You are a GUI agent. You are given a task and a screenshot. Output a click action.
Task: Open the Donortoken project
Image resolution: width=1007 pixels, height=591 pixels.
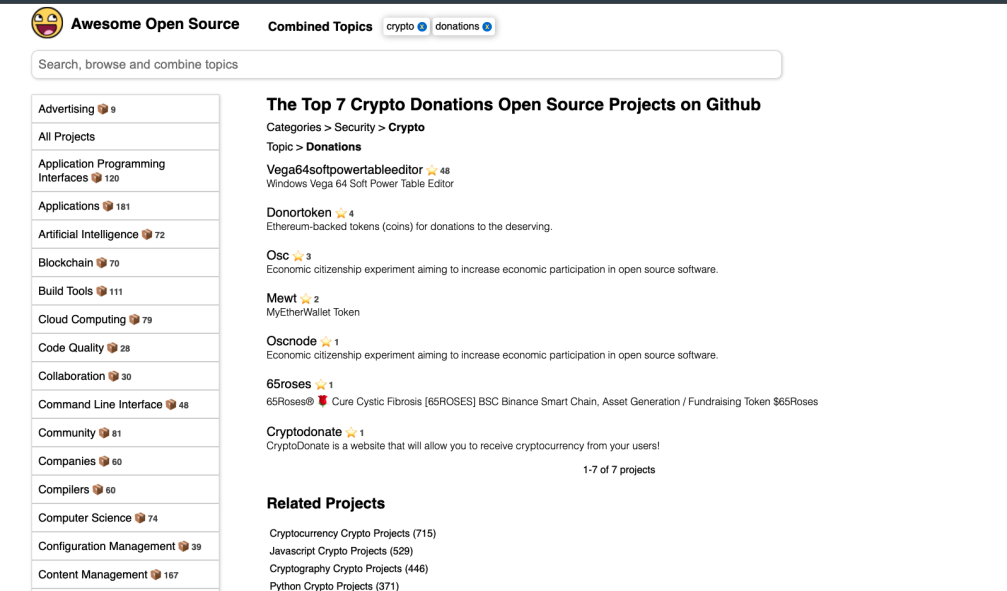299,213
